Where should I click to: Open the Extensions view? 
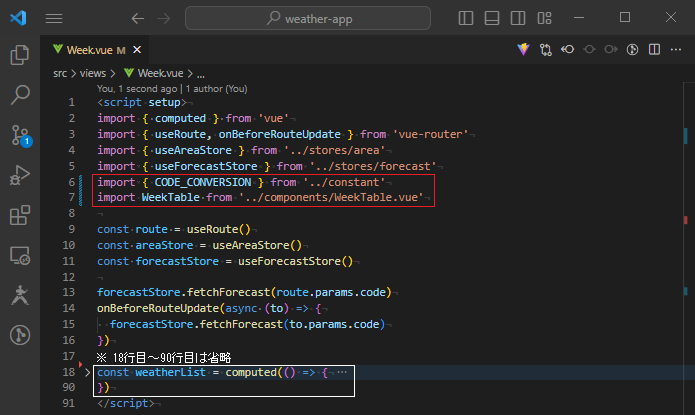coord(20,215)
